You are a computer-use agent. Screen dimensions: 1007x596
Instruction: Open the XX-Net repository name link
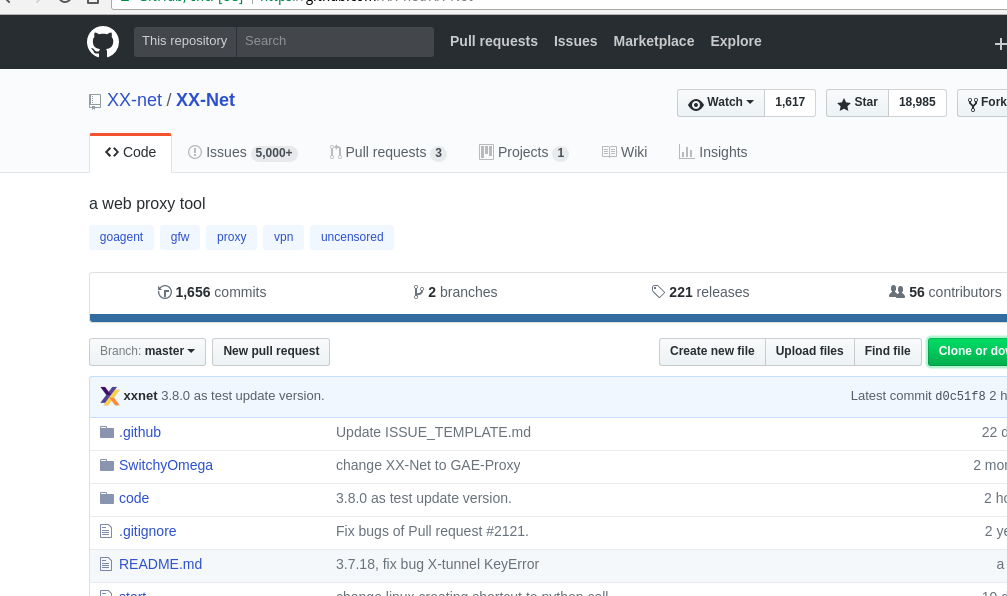point(206,100)
